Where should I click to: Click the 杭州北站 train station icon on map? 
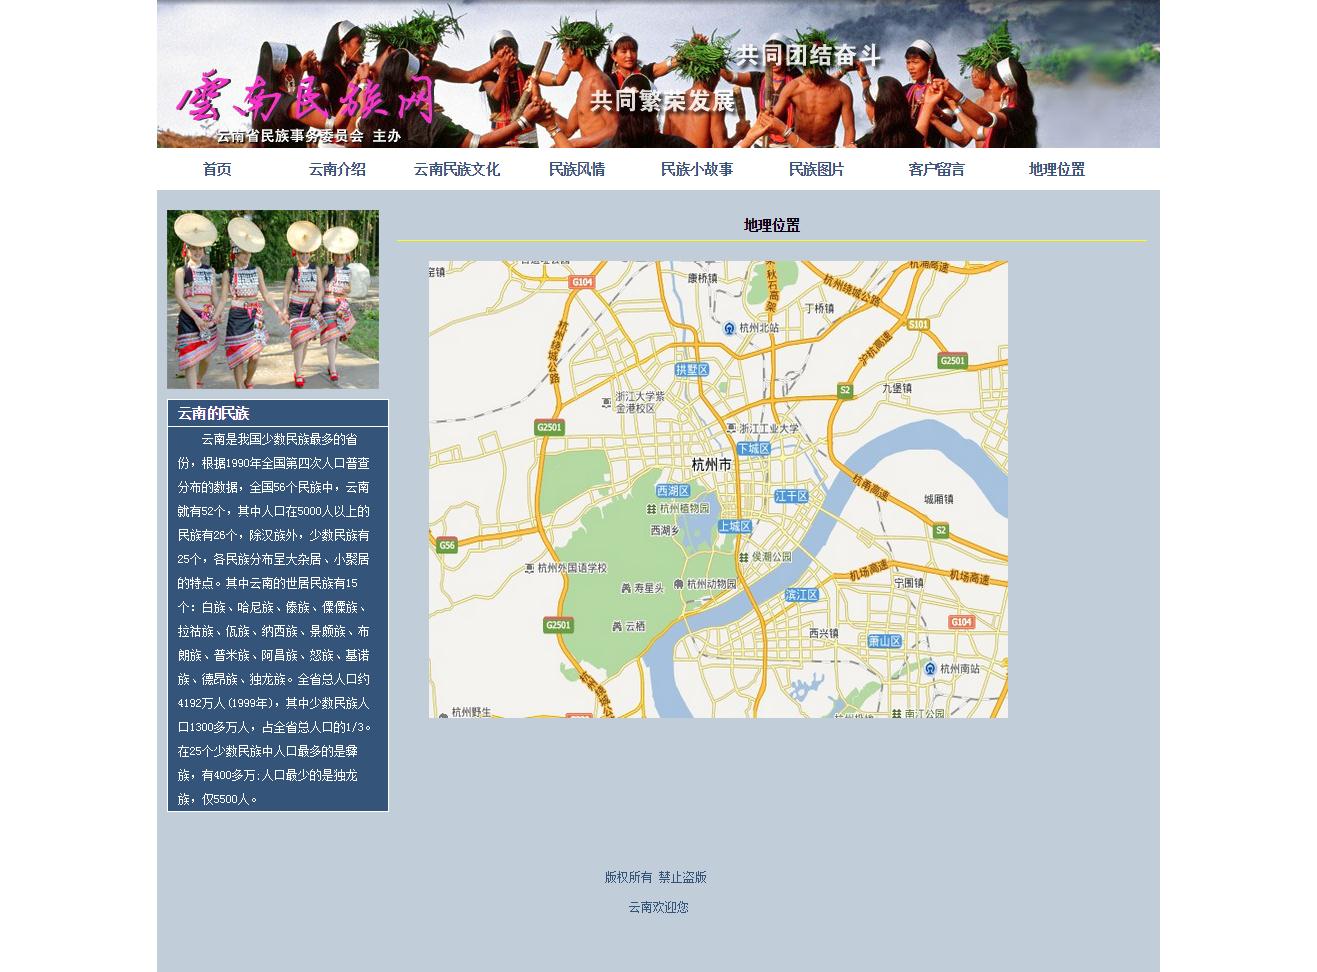click(729, 328)
